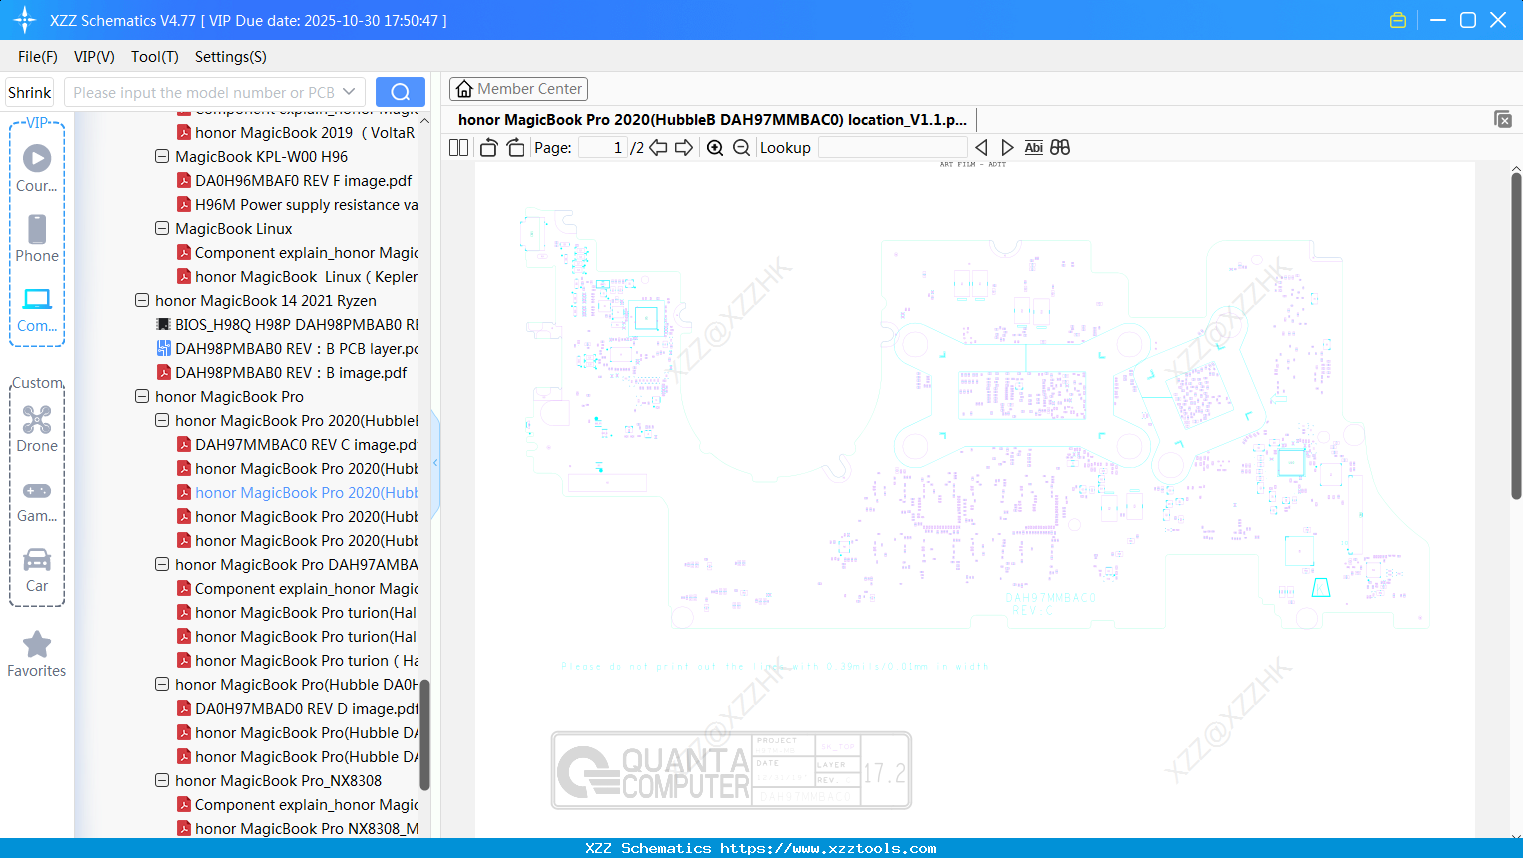Select highlighted honor MagicBook Pro 2020(Hubl file
The image size is (1523, 858).
[297, 492]
